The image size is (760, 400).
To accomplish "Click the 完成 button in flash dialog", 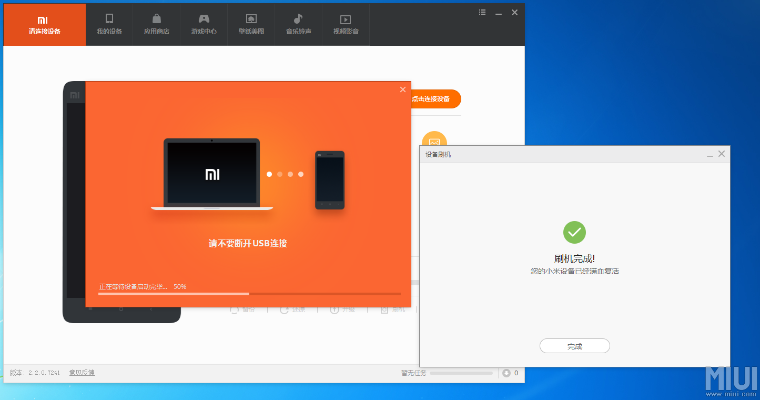I will click(574, 346).
